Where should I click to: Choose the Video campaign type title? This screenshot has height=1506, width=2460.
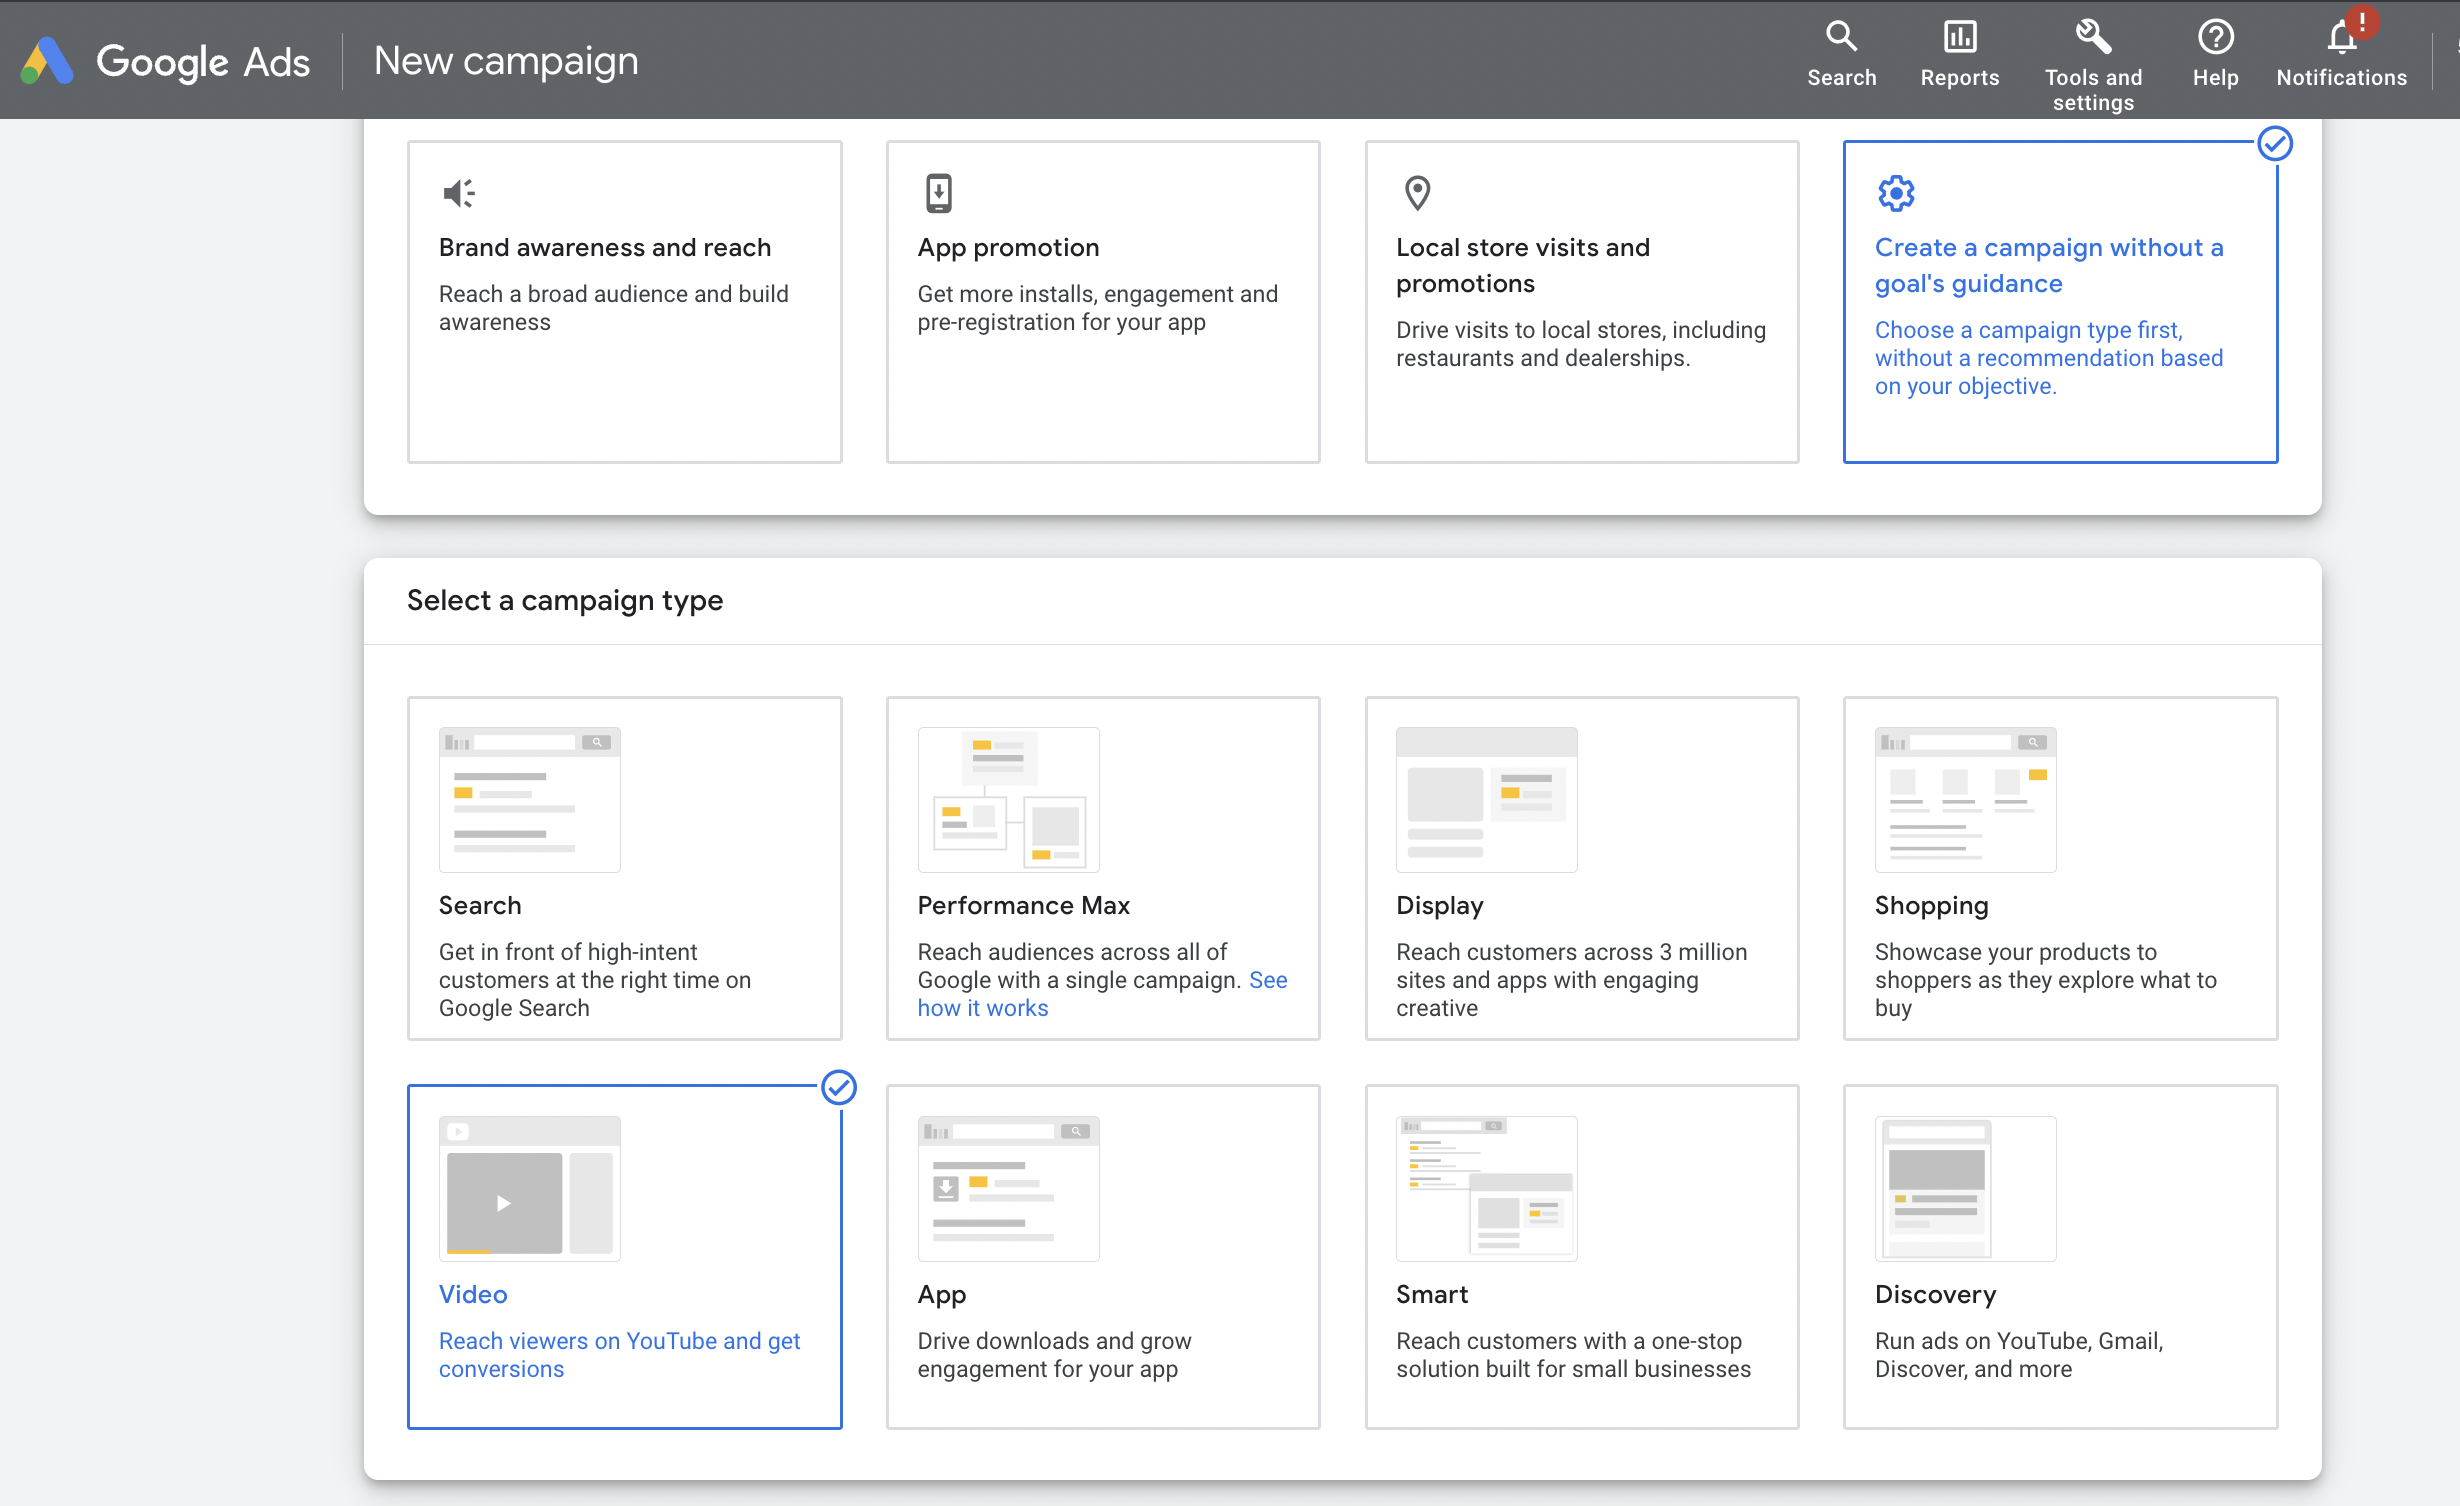coord(473,1294)
